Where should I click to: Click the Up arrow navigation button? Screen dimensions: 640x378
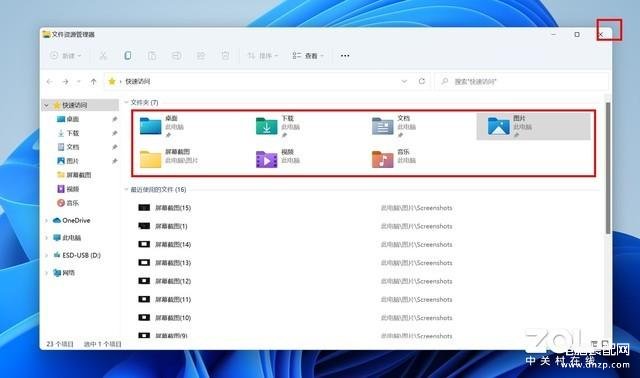coord(93,82)
